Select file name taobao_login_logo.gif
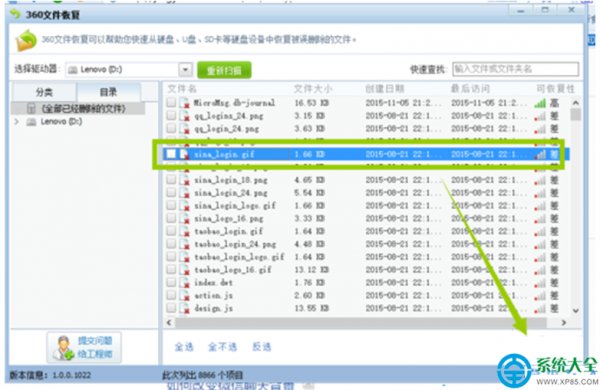Image resolution: width=600 pixels, height=390 pixels. pos(239,257)
